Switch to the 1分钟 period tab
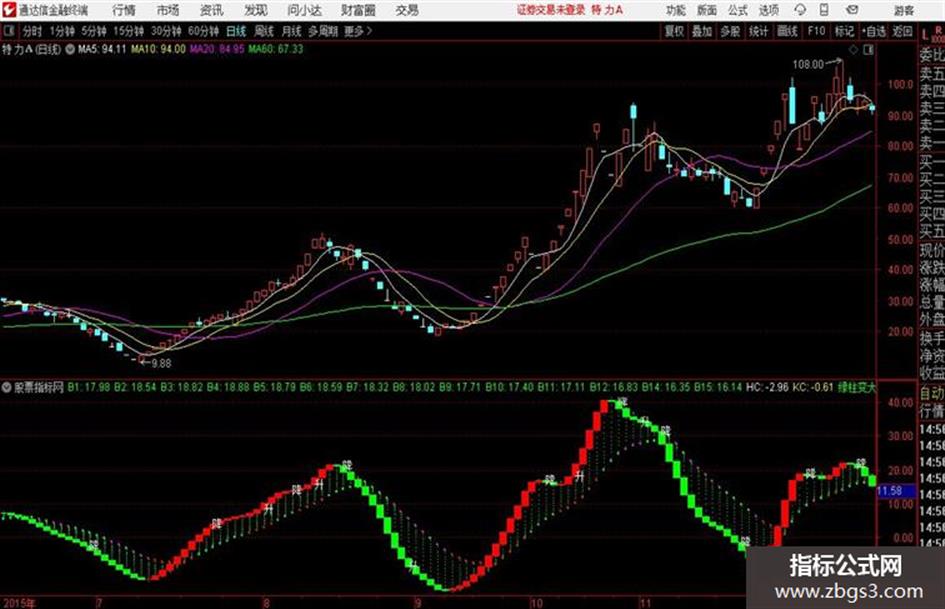 [62, 31]
